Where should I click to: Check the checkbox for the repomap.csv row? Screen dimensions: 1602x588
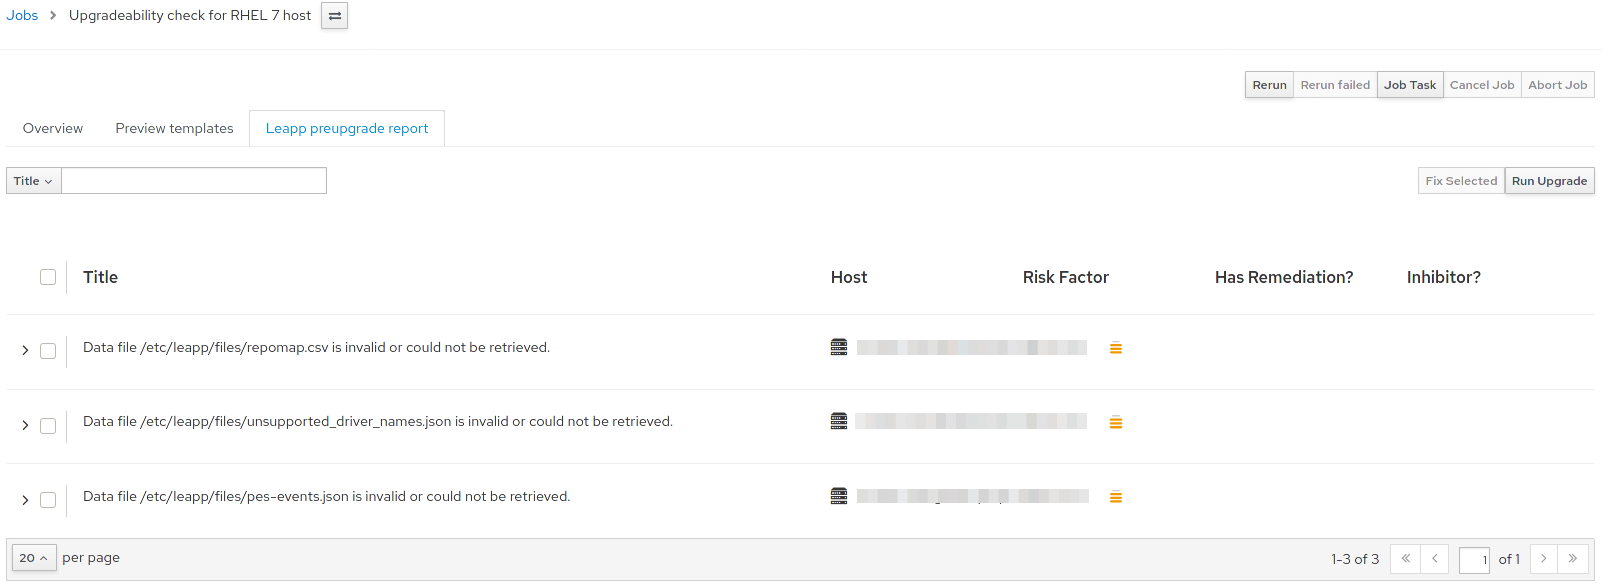pos(48,350)
